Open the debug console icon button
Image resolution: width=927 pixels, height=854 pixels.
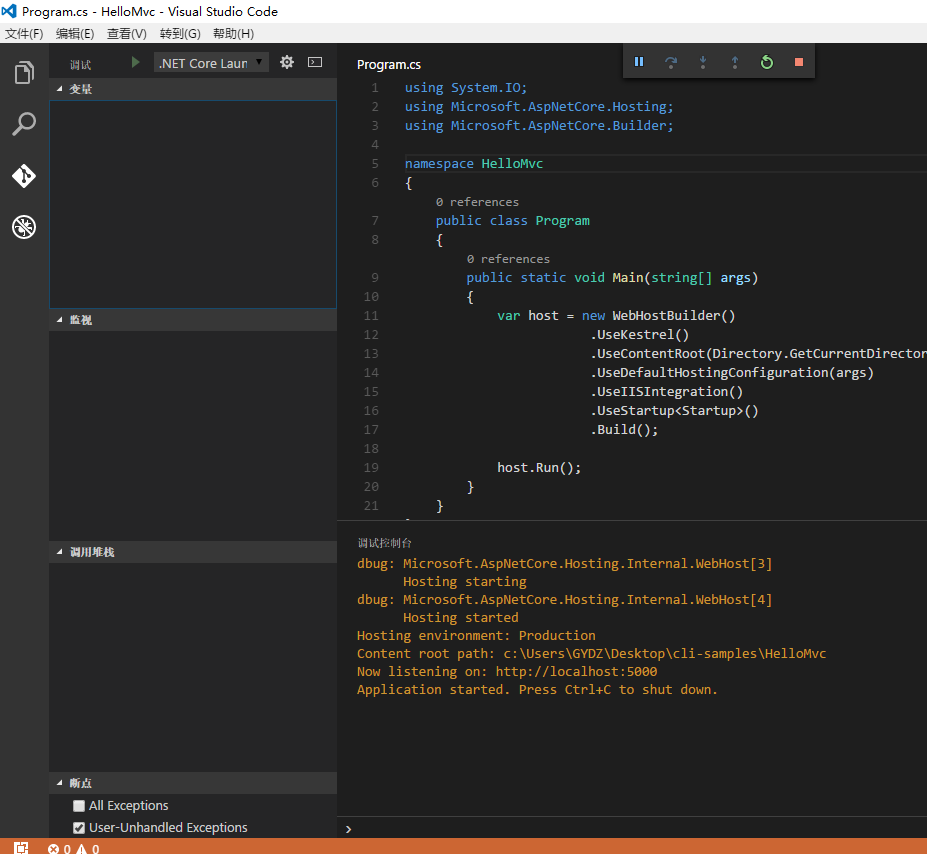pyautogui.click(x=315, y=62)
